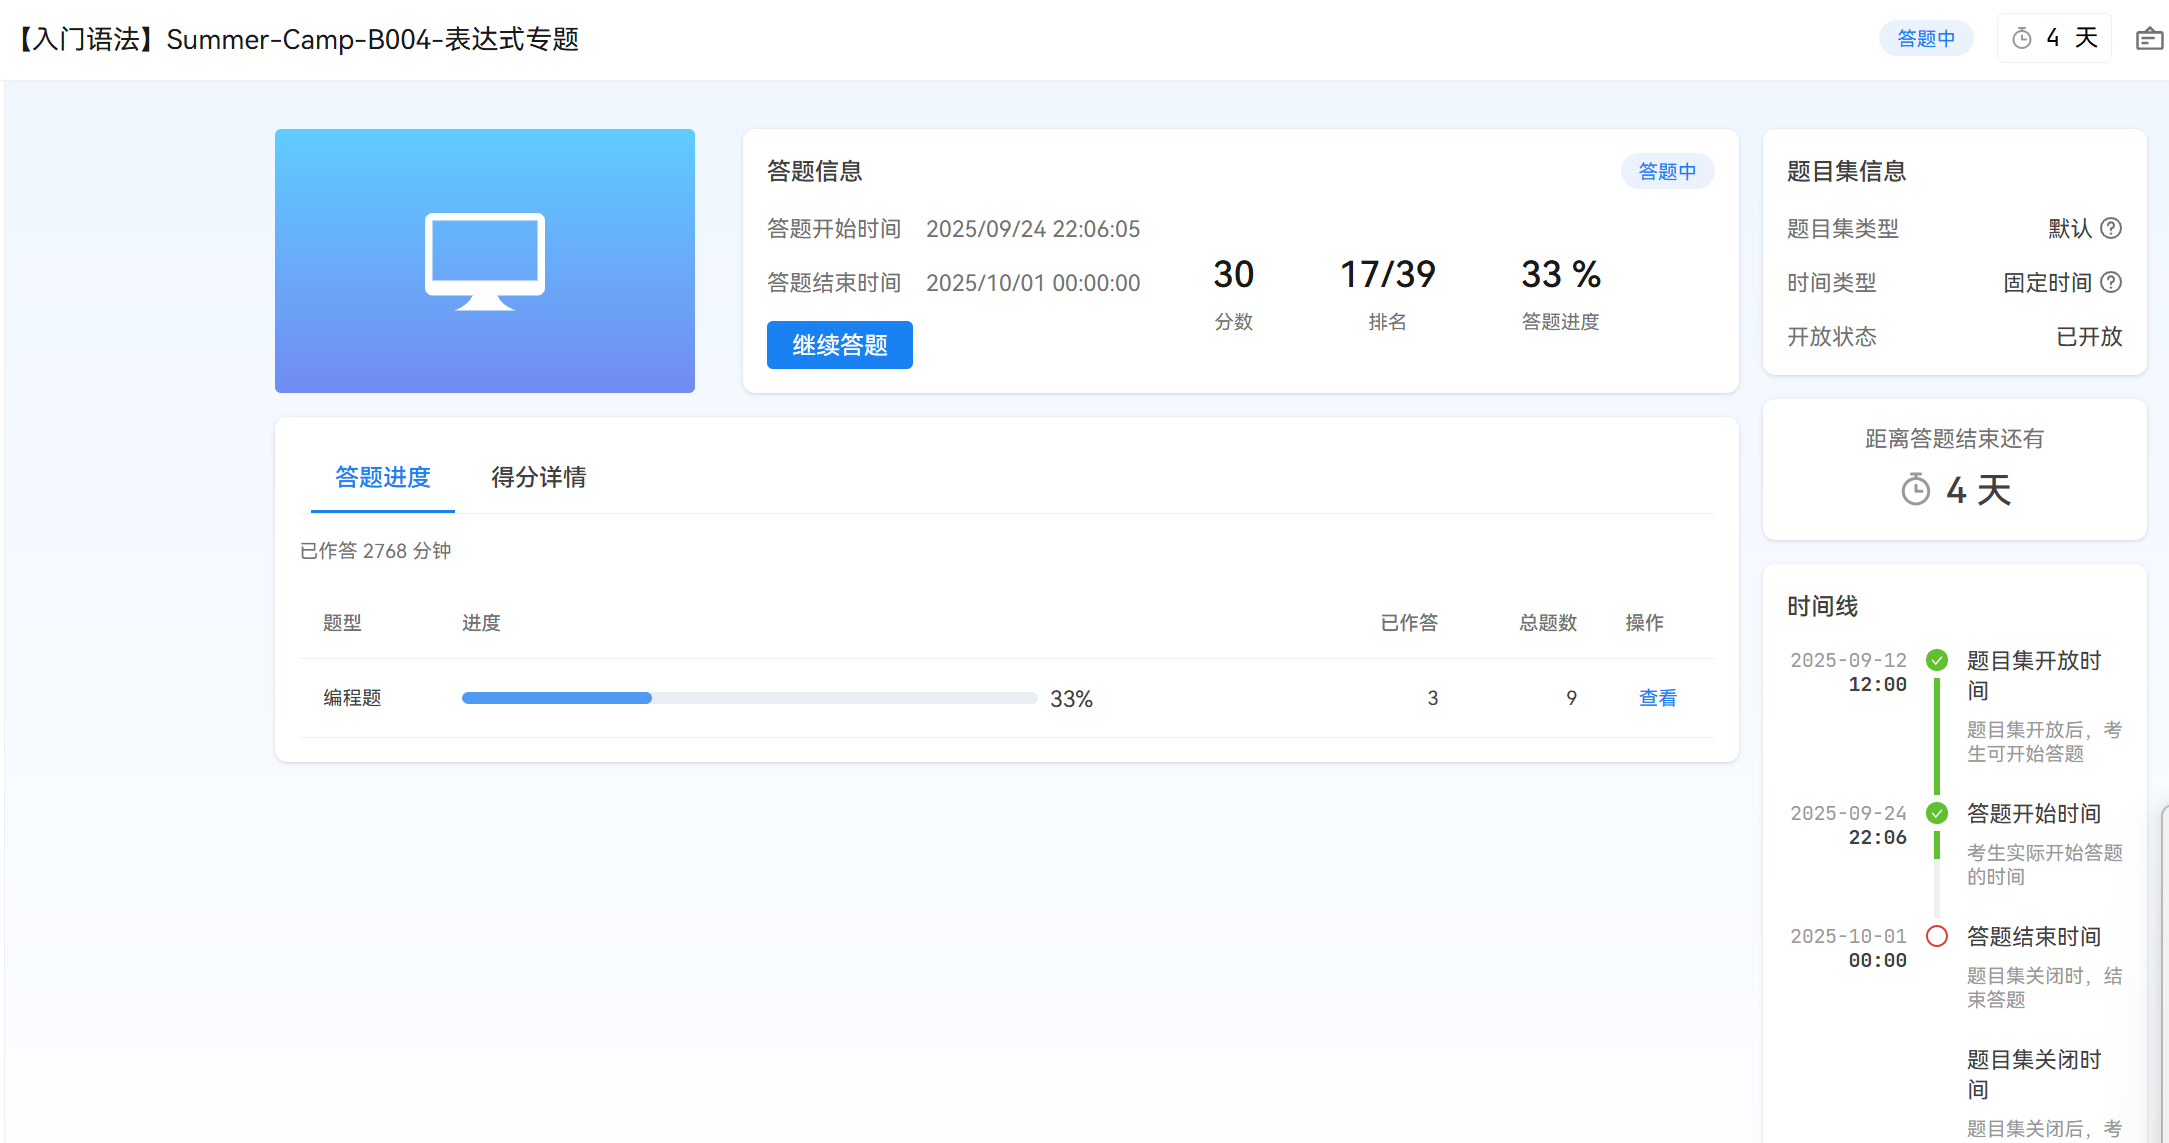Open the 得分详情 tab

coord(538,477)
